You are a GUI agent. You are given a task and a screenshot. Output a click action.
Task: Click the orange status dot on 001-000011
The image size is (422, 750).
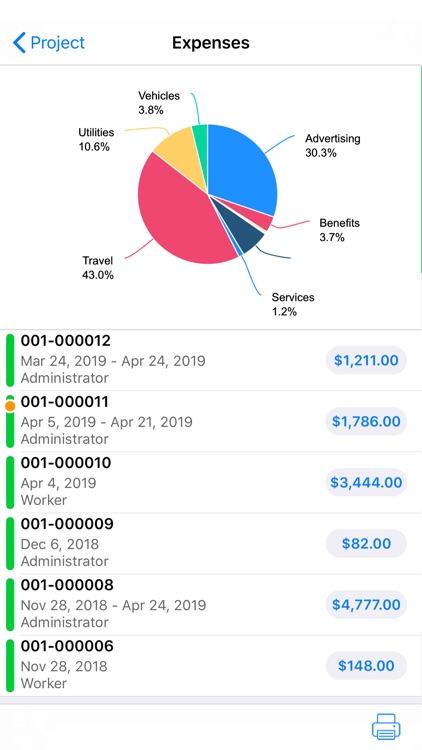tap(10, 406)
